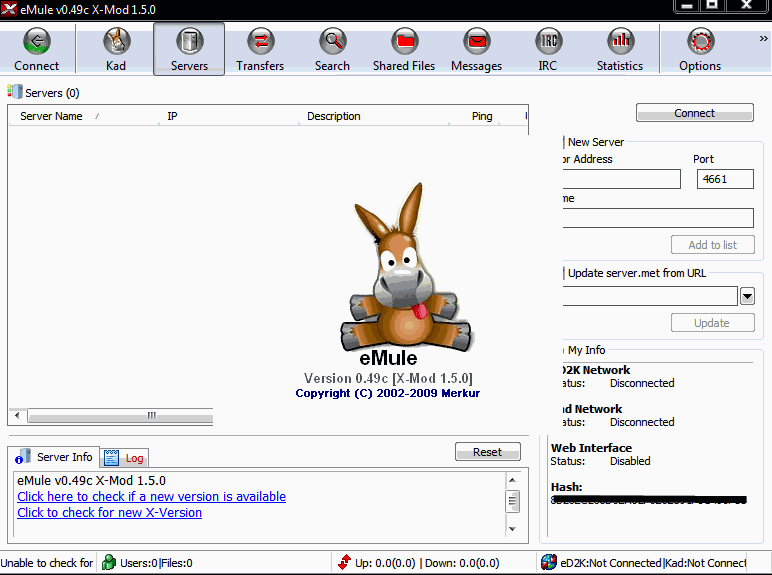The height and width of the screenshot is (575, 772).
Task: Focus the new server address field
Action: (x=621, y=179)
